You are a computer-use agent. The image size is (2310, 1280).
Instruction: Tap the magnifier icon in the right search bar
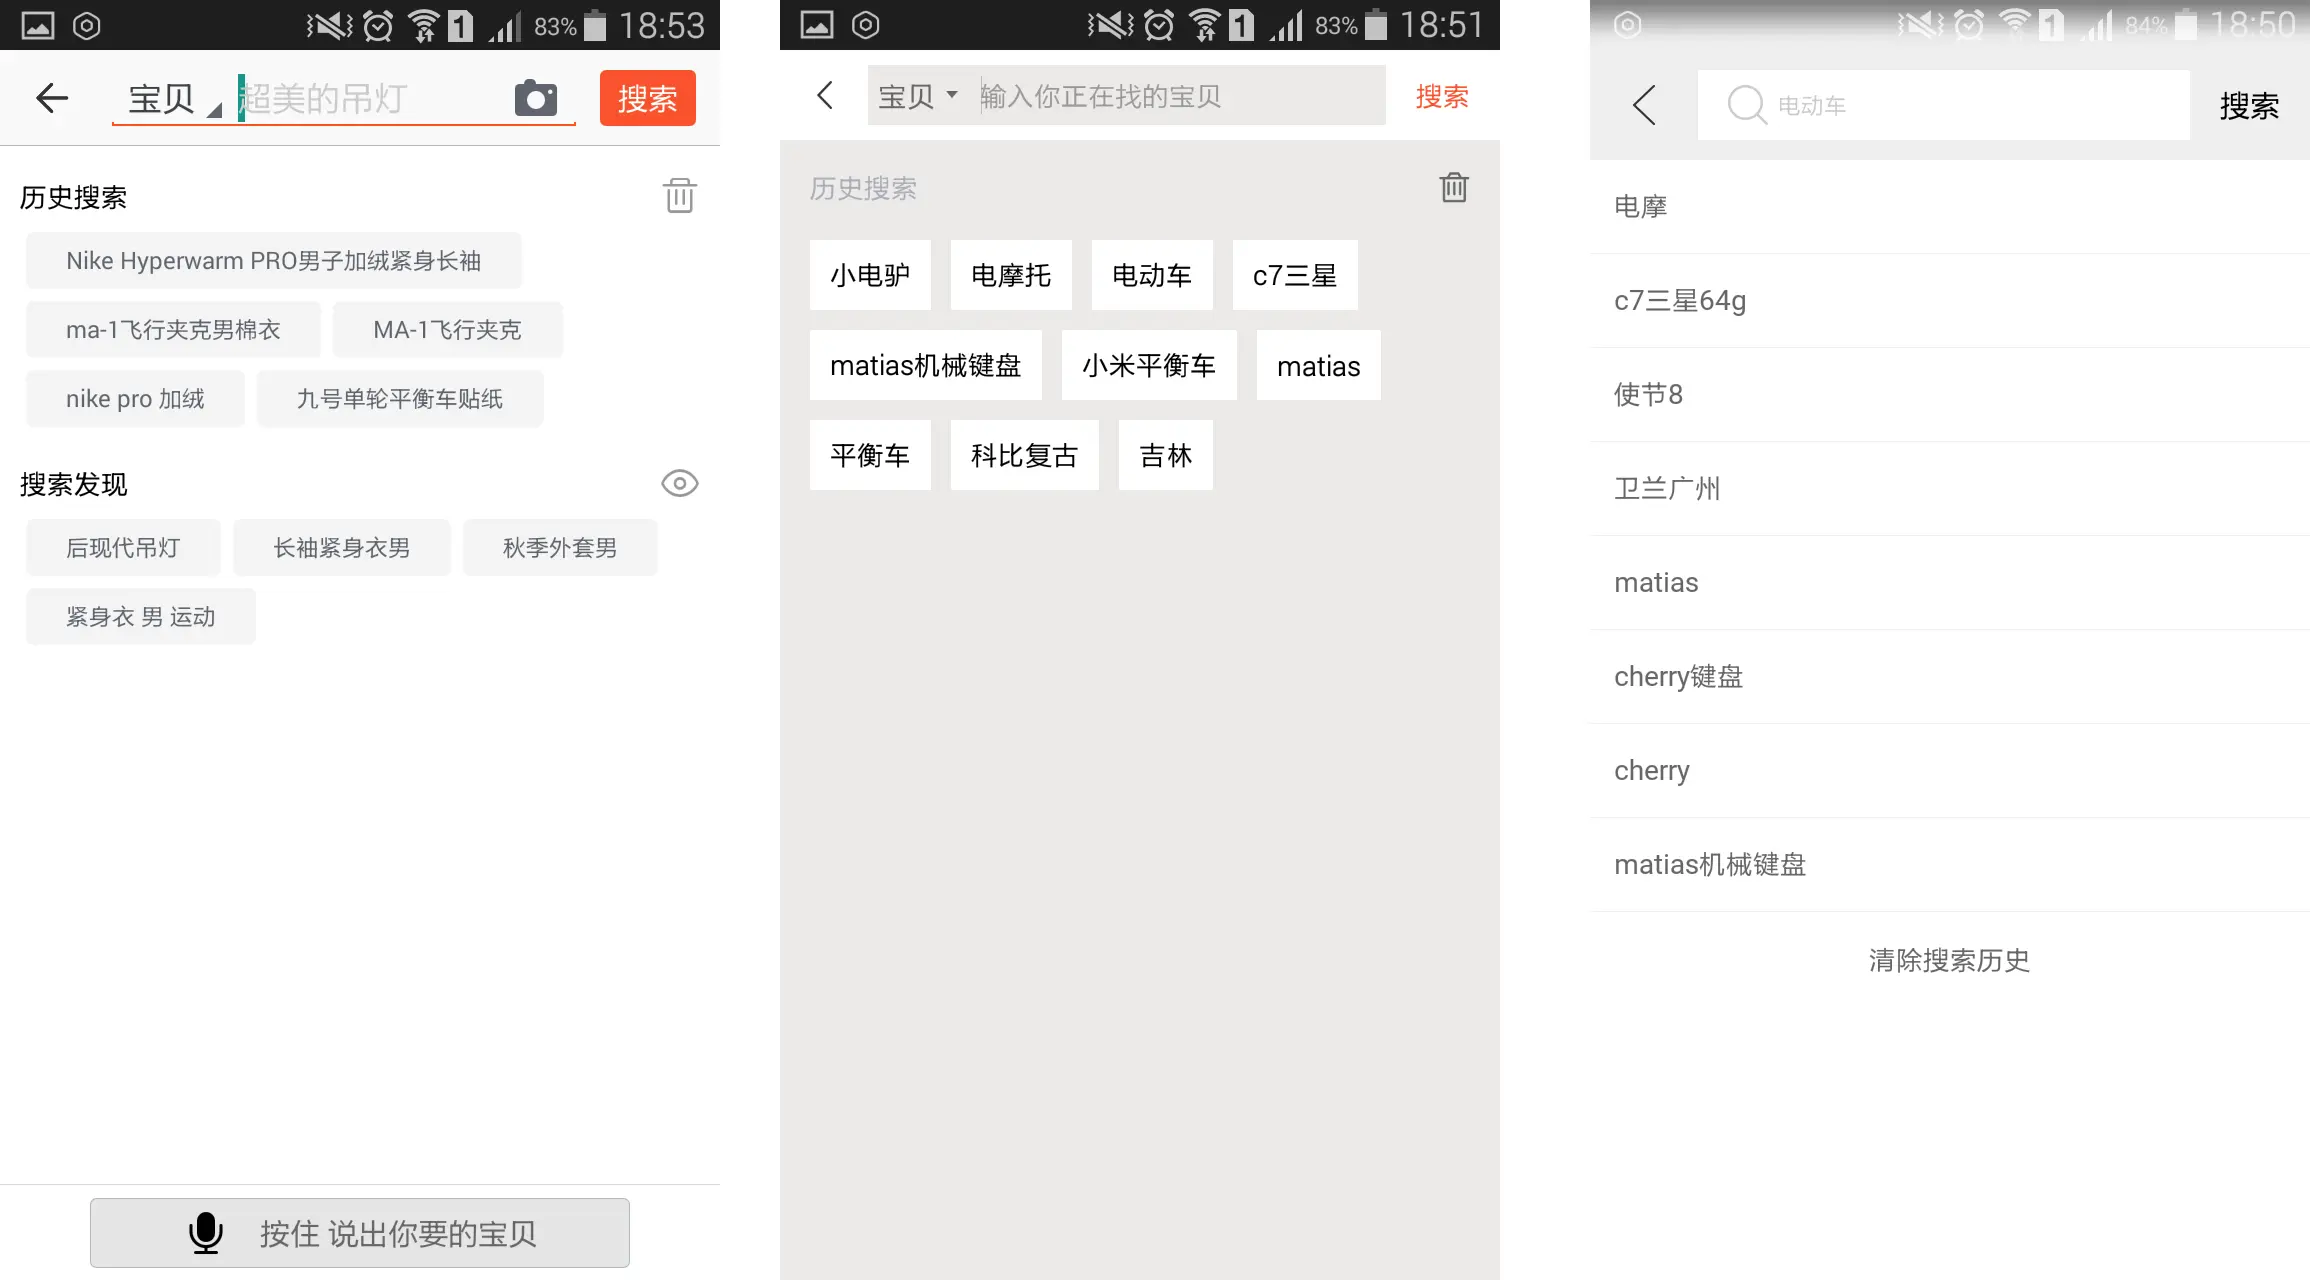[1746, 104]
